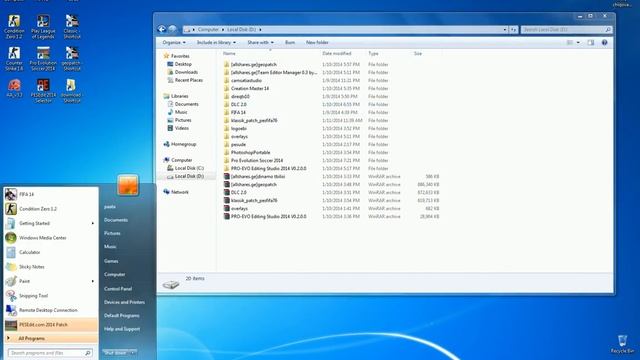Open Sticky Notes from Start menu
The width and height of the screenshot is (640, 360).
(x=51, y=267)
